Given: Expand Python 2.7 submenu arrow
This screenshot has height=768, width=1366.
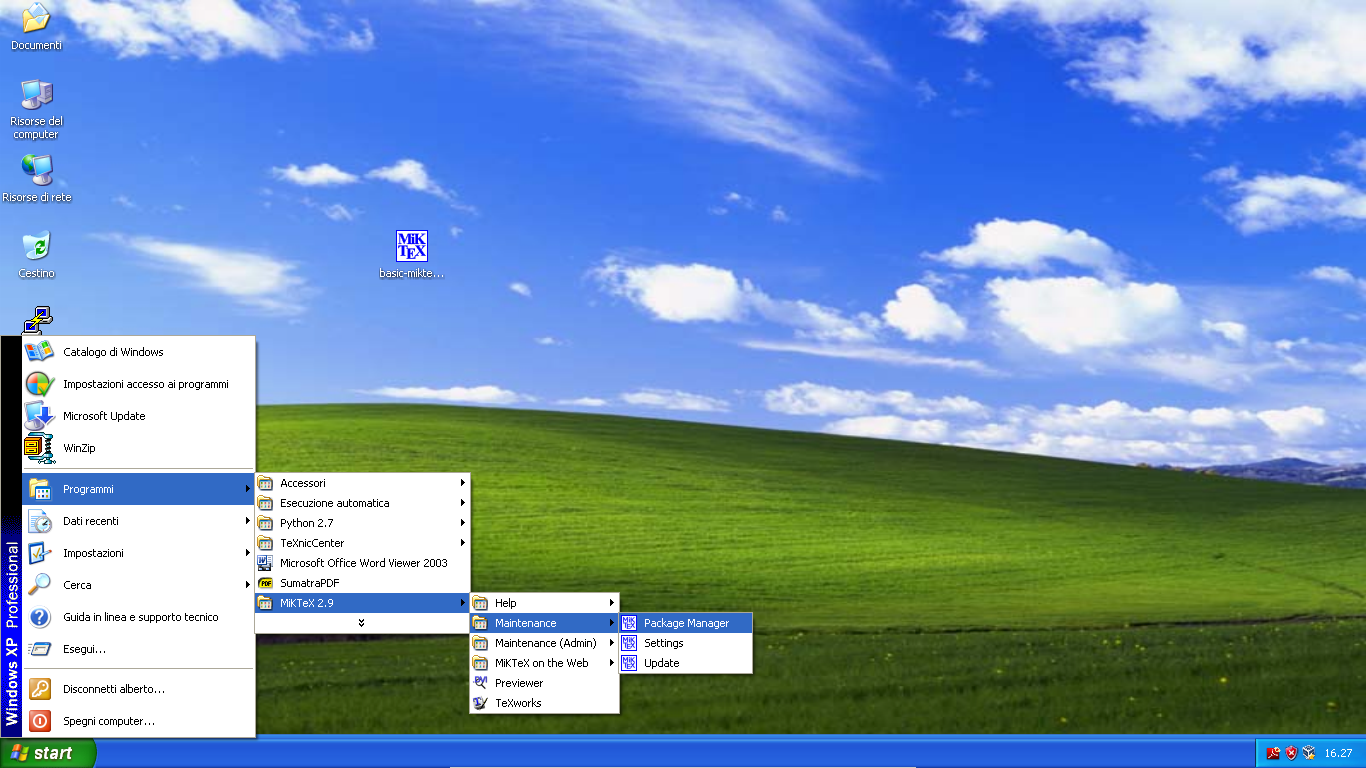Looking at the screenshot, I should (463, 523).
